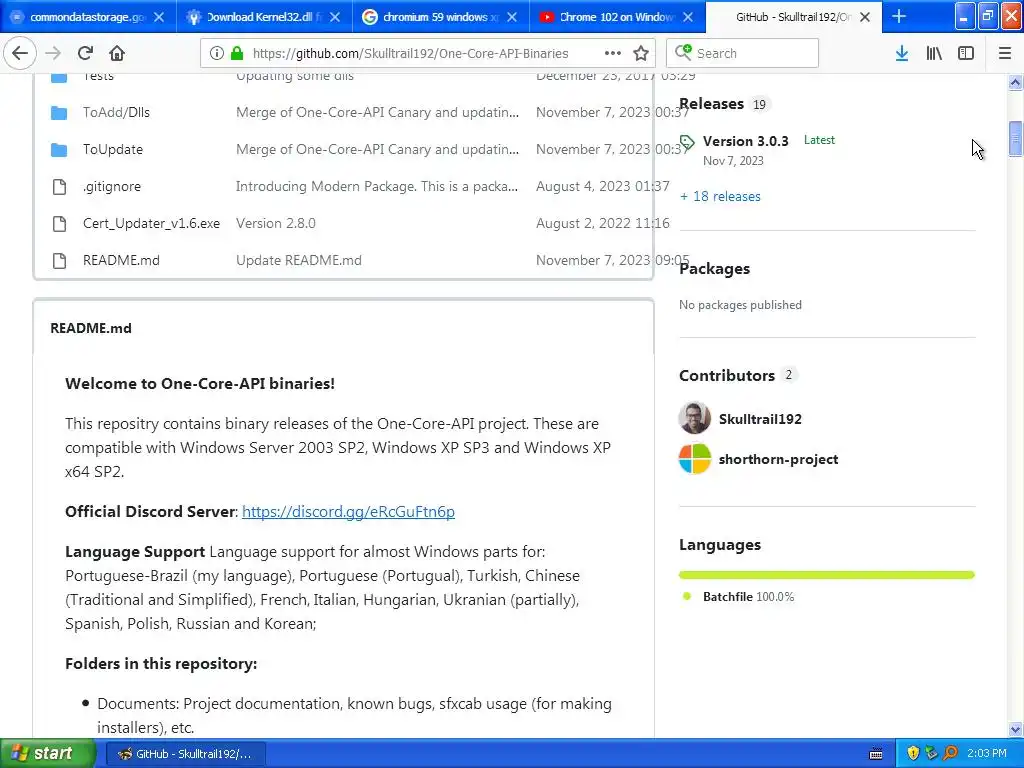
Task: Click the GitHub taskbar window button
Action: coord(185,754)
